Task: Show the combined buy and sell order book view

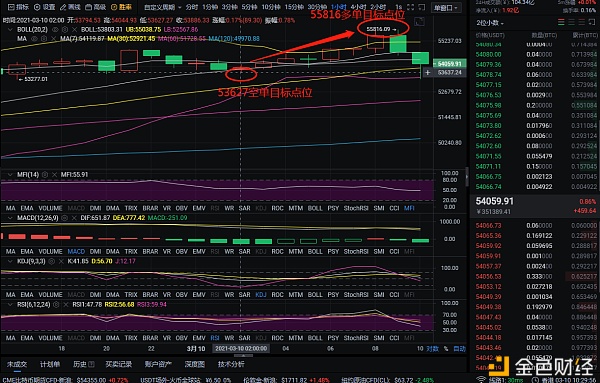Action: pyautogui.click(x=561, y=23)
